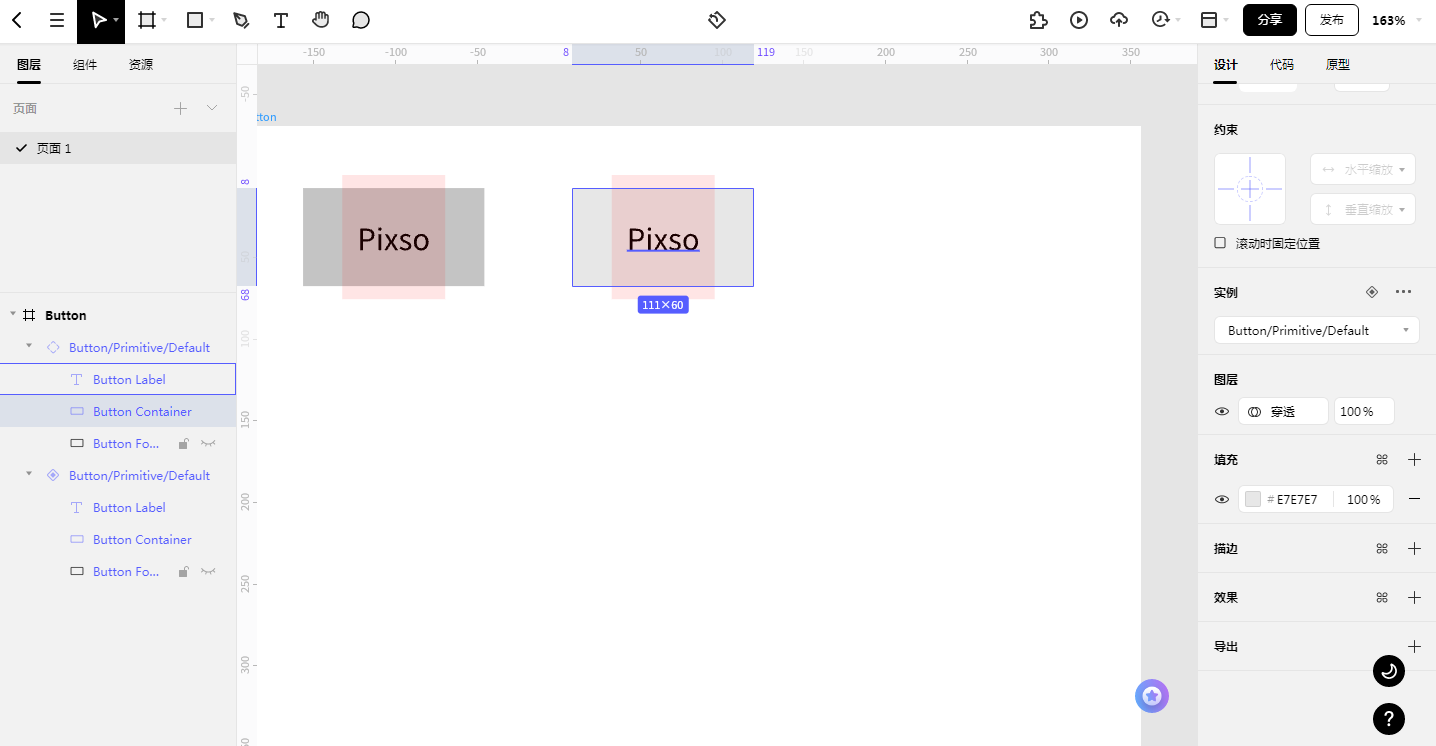The height and width of the screenshot is (746, 1436).
Task: Select the Pen tool in top toolbar
Action: click(241, 20)
